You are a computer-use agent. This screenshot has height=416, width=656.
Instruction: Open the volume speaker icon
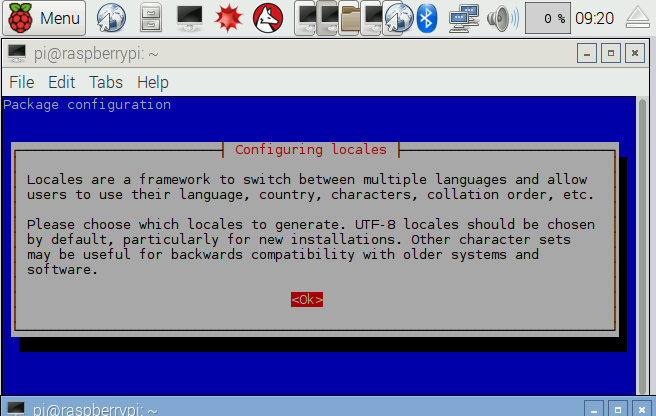(x=502, y=18)
